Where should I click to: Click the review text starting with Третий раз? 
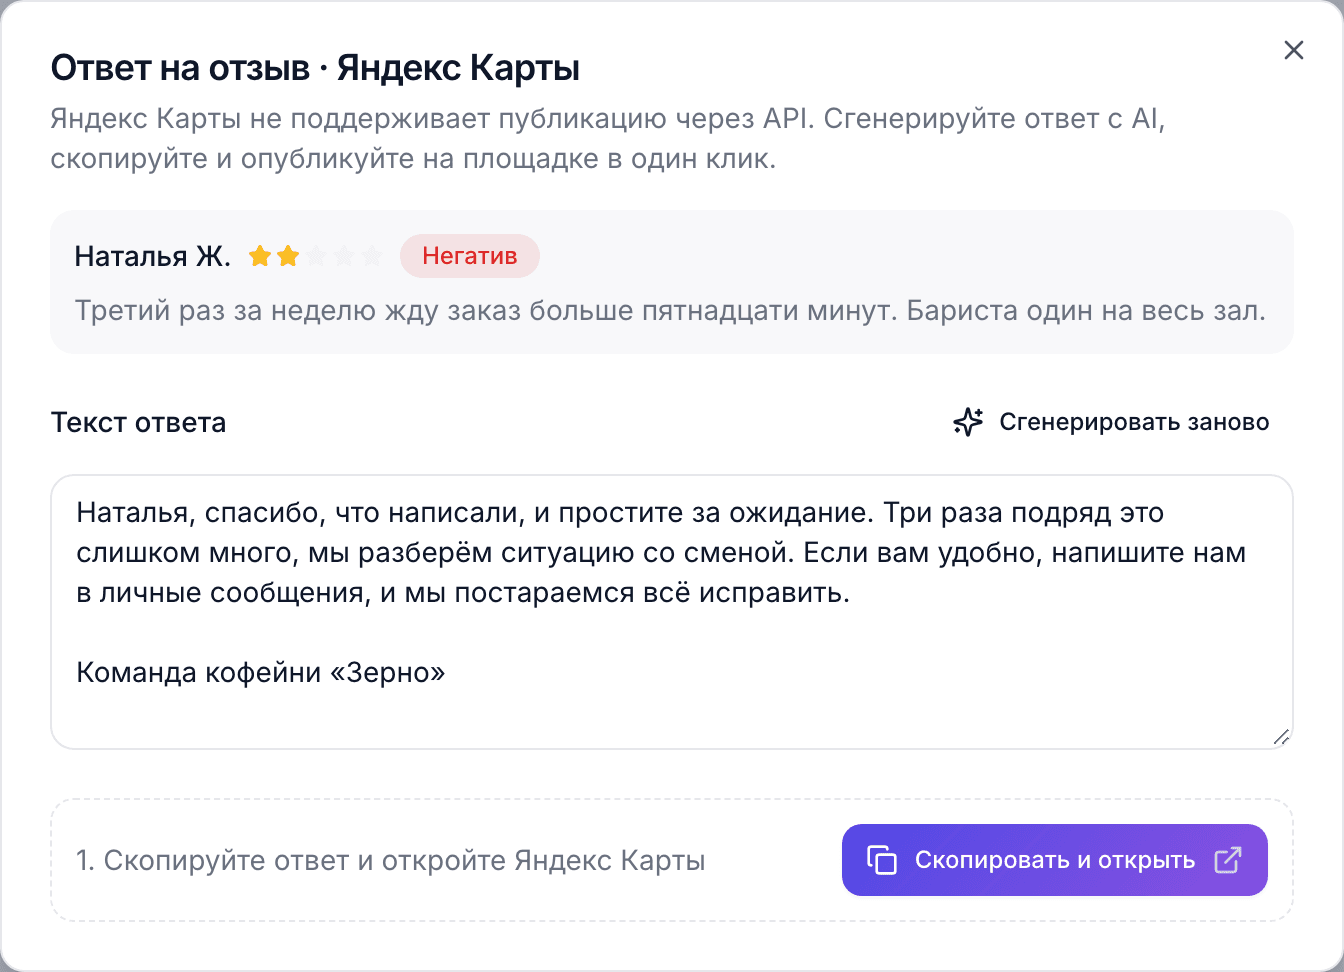tap(670, 311)
